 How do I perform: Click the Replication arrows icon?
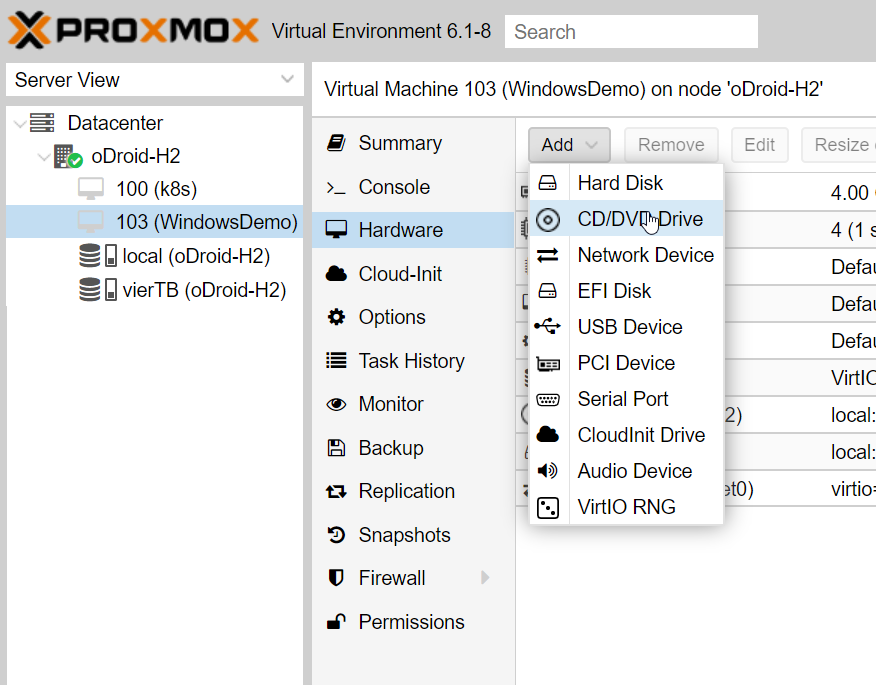(x=336, y=492)
